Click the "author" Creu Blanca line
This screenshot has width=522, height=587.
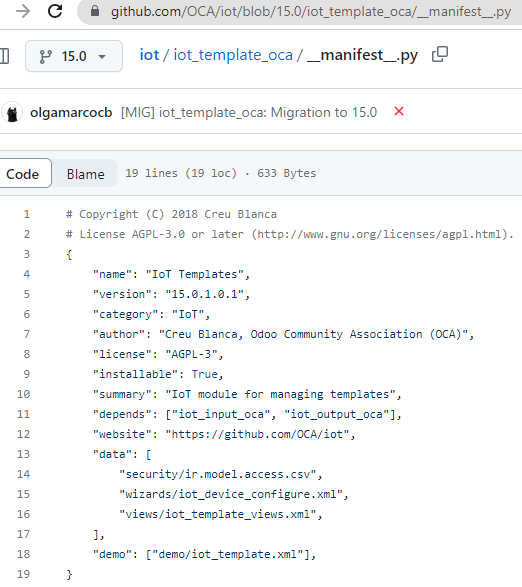click(283, 334)
